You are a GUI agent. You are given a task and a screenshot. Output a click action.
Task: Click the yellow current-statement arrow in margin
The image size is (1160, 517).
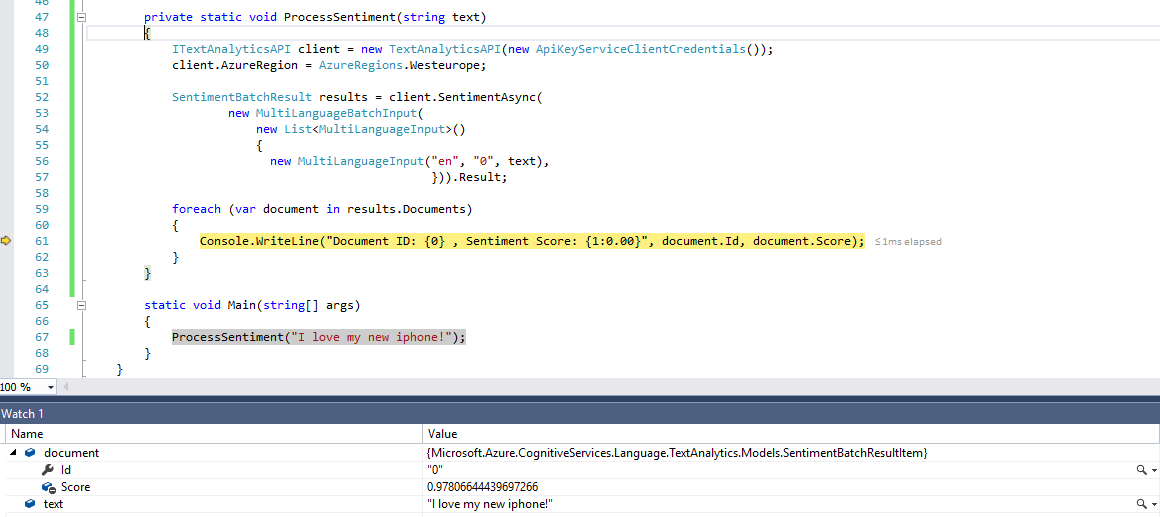click(7, 240)
